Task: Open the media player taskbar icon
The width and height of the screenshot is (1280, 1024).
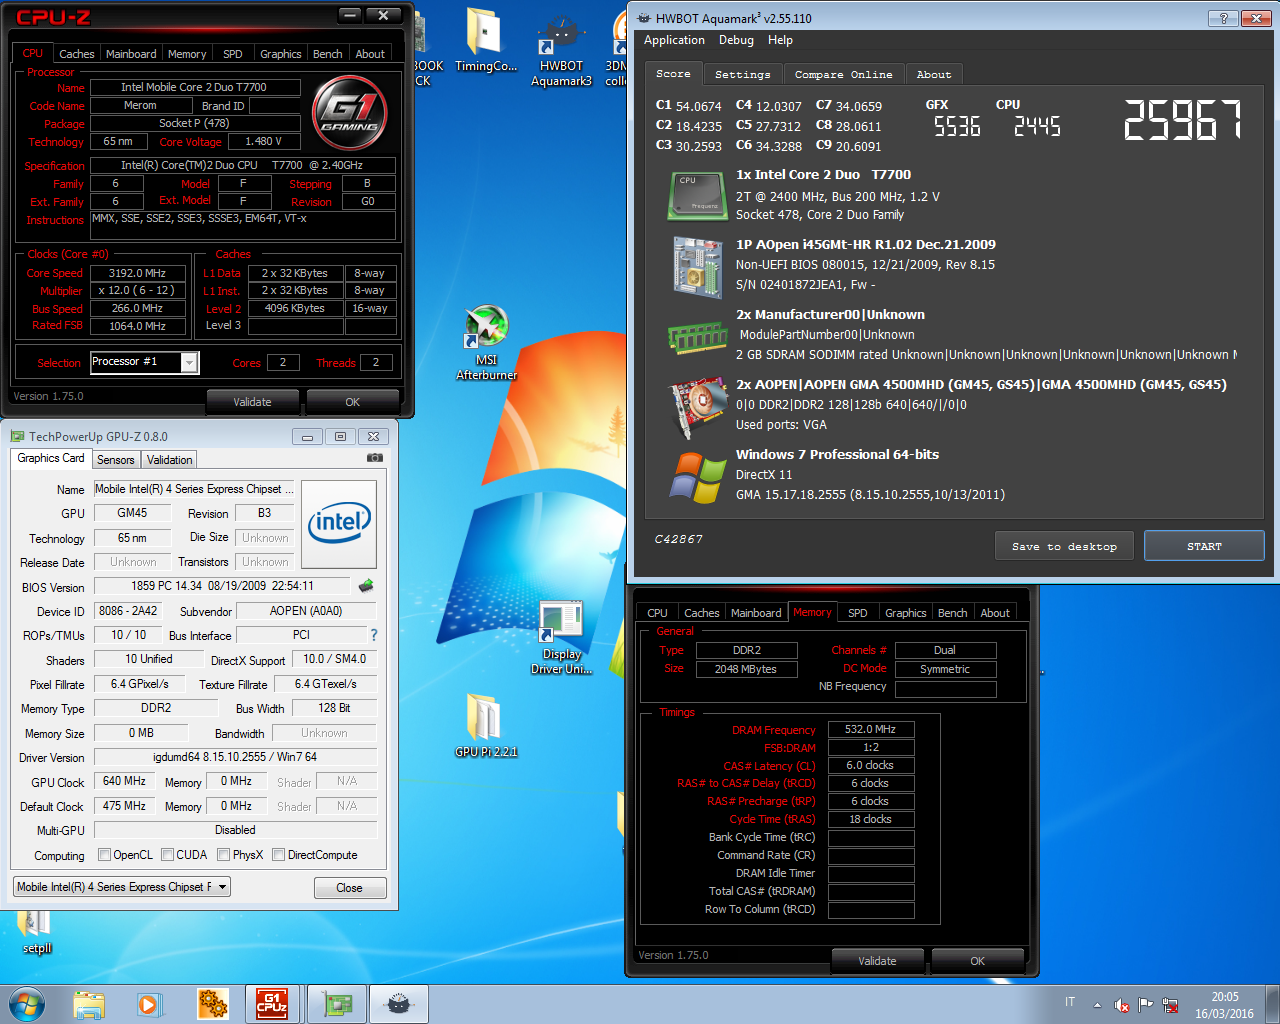Action: click(150, 1004)
